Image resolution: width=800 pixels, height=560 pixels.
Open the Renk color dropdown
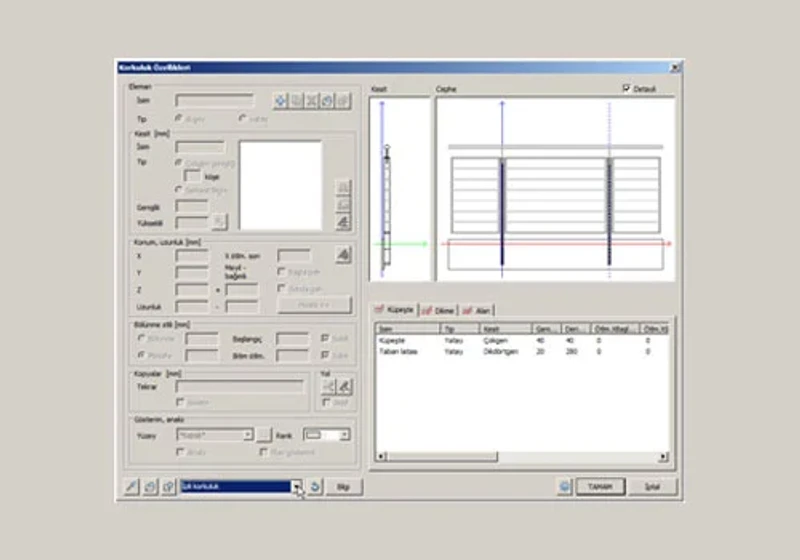click(x=327, y=435)
